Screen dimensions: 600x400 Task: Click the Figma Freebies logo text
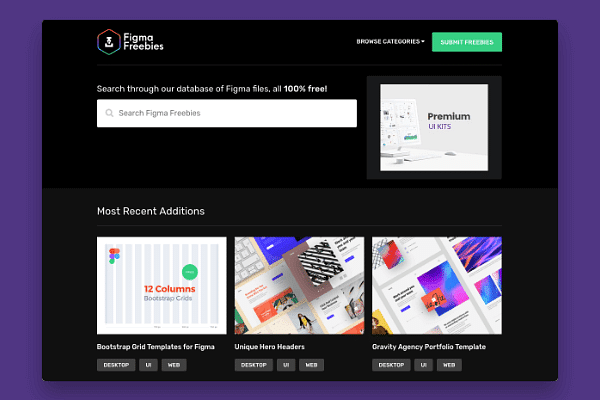point(143,42)
